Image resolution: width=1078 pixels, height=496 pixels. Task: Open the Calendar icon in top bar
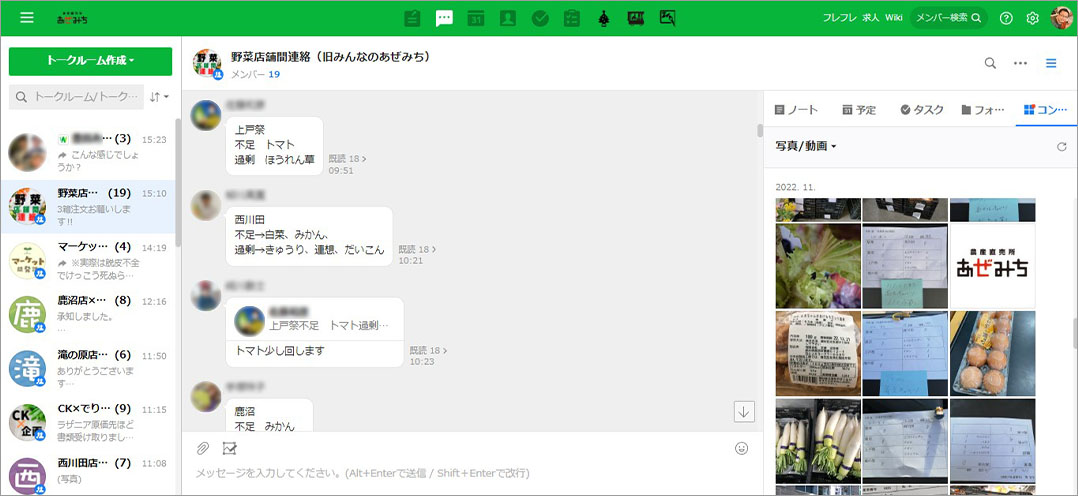(x=476, y=18)
